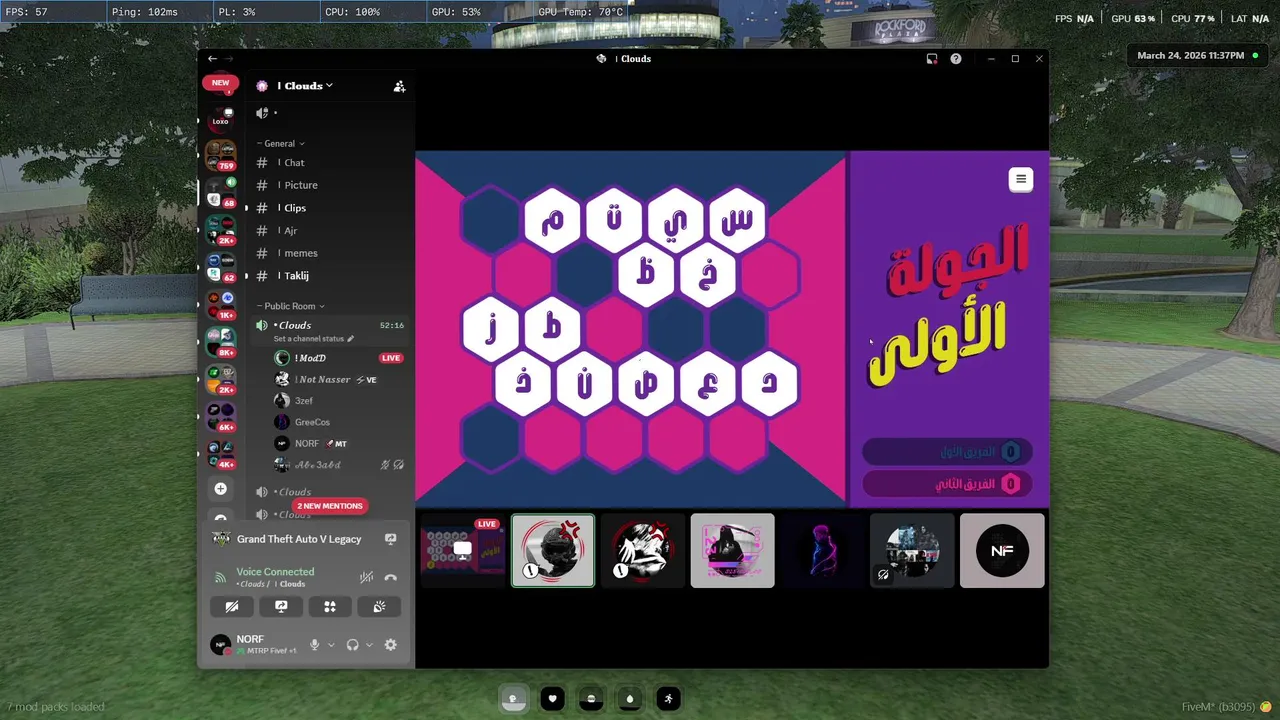1280x720 pixels.
Task: Add a server with plus icon
Action: pyautogui.click(x=220, y=489)
